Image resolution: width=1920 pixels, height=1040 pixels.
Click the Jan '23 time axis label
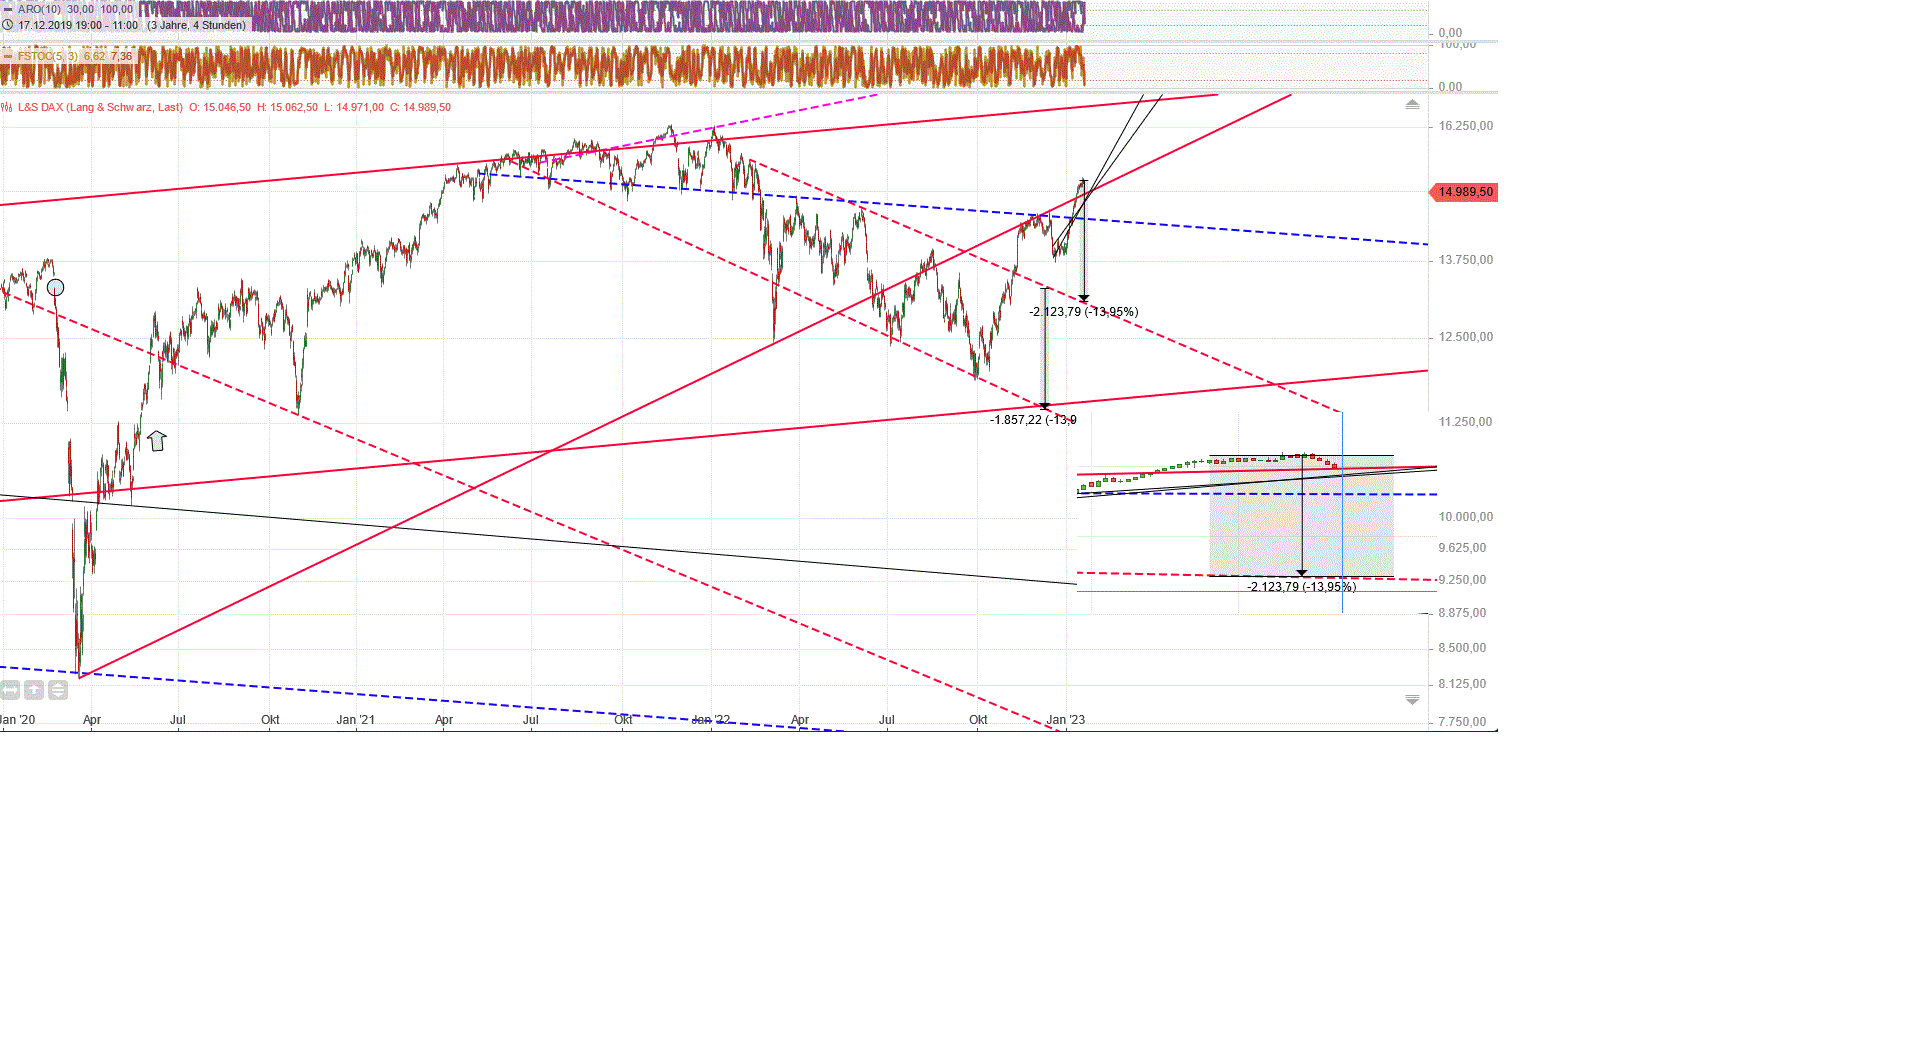tap(1066, 720)
